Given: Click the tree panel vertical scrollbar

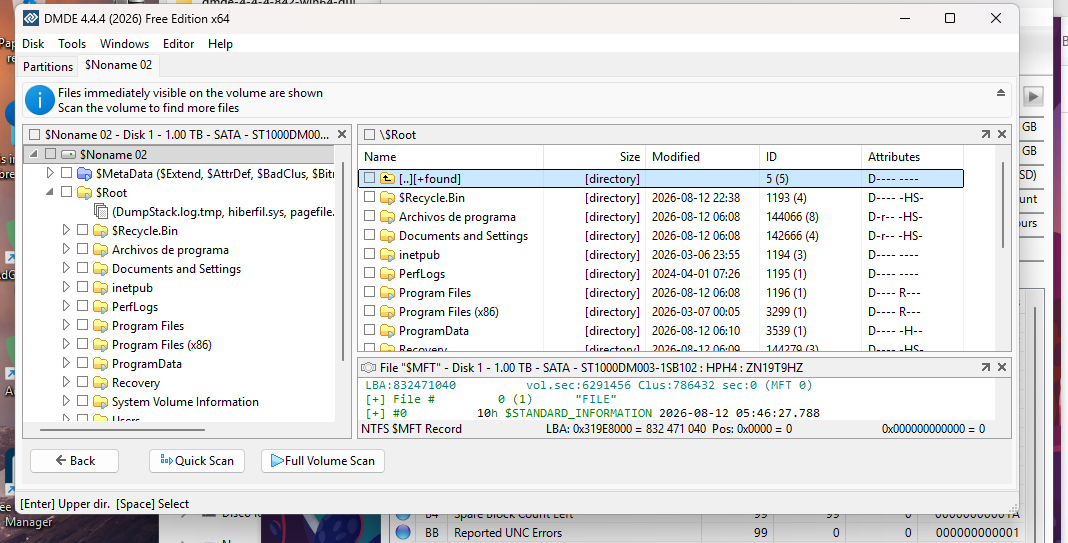Looking at the screenshot, I should click(343, 262).
